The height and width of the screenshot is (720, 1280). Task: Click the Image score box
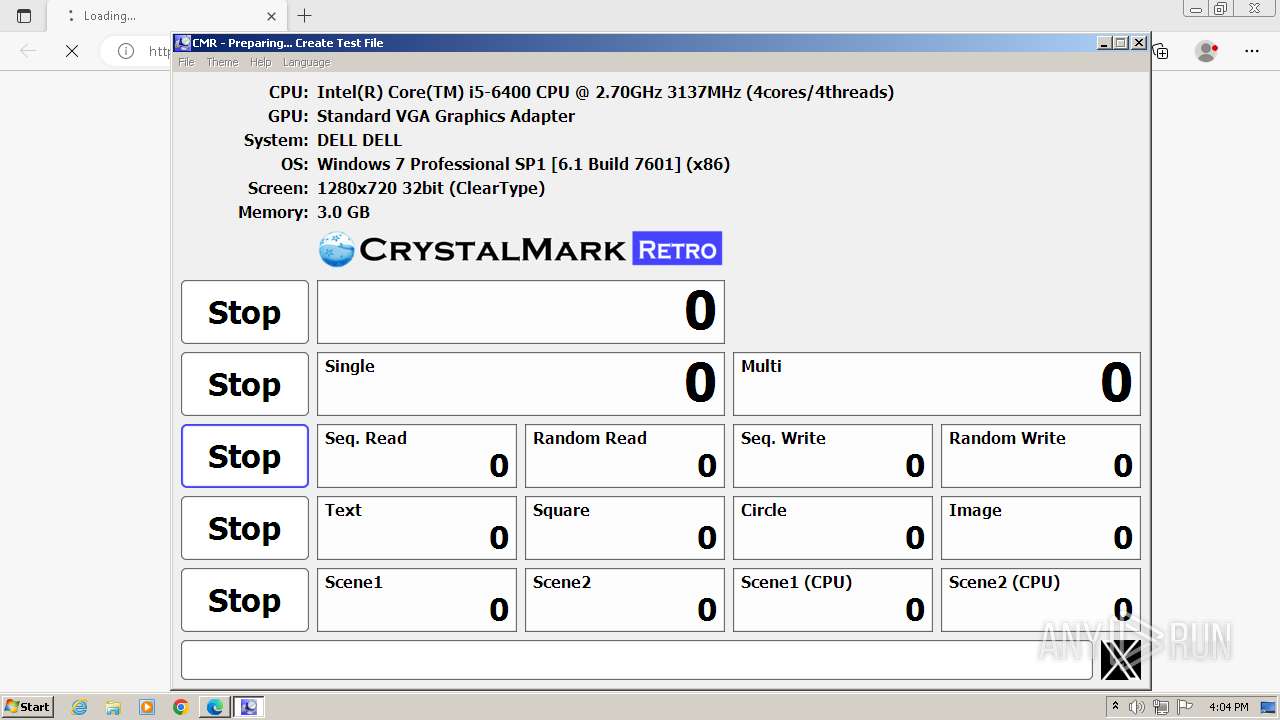pos(1041,528)
